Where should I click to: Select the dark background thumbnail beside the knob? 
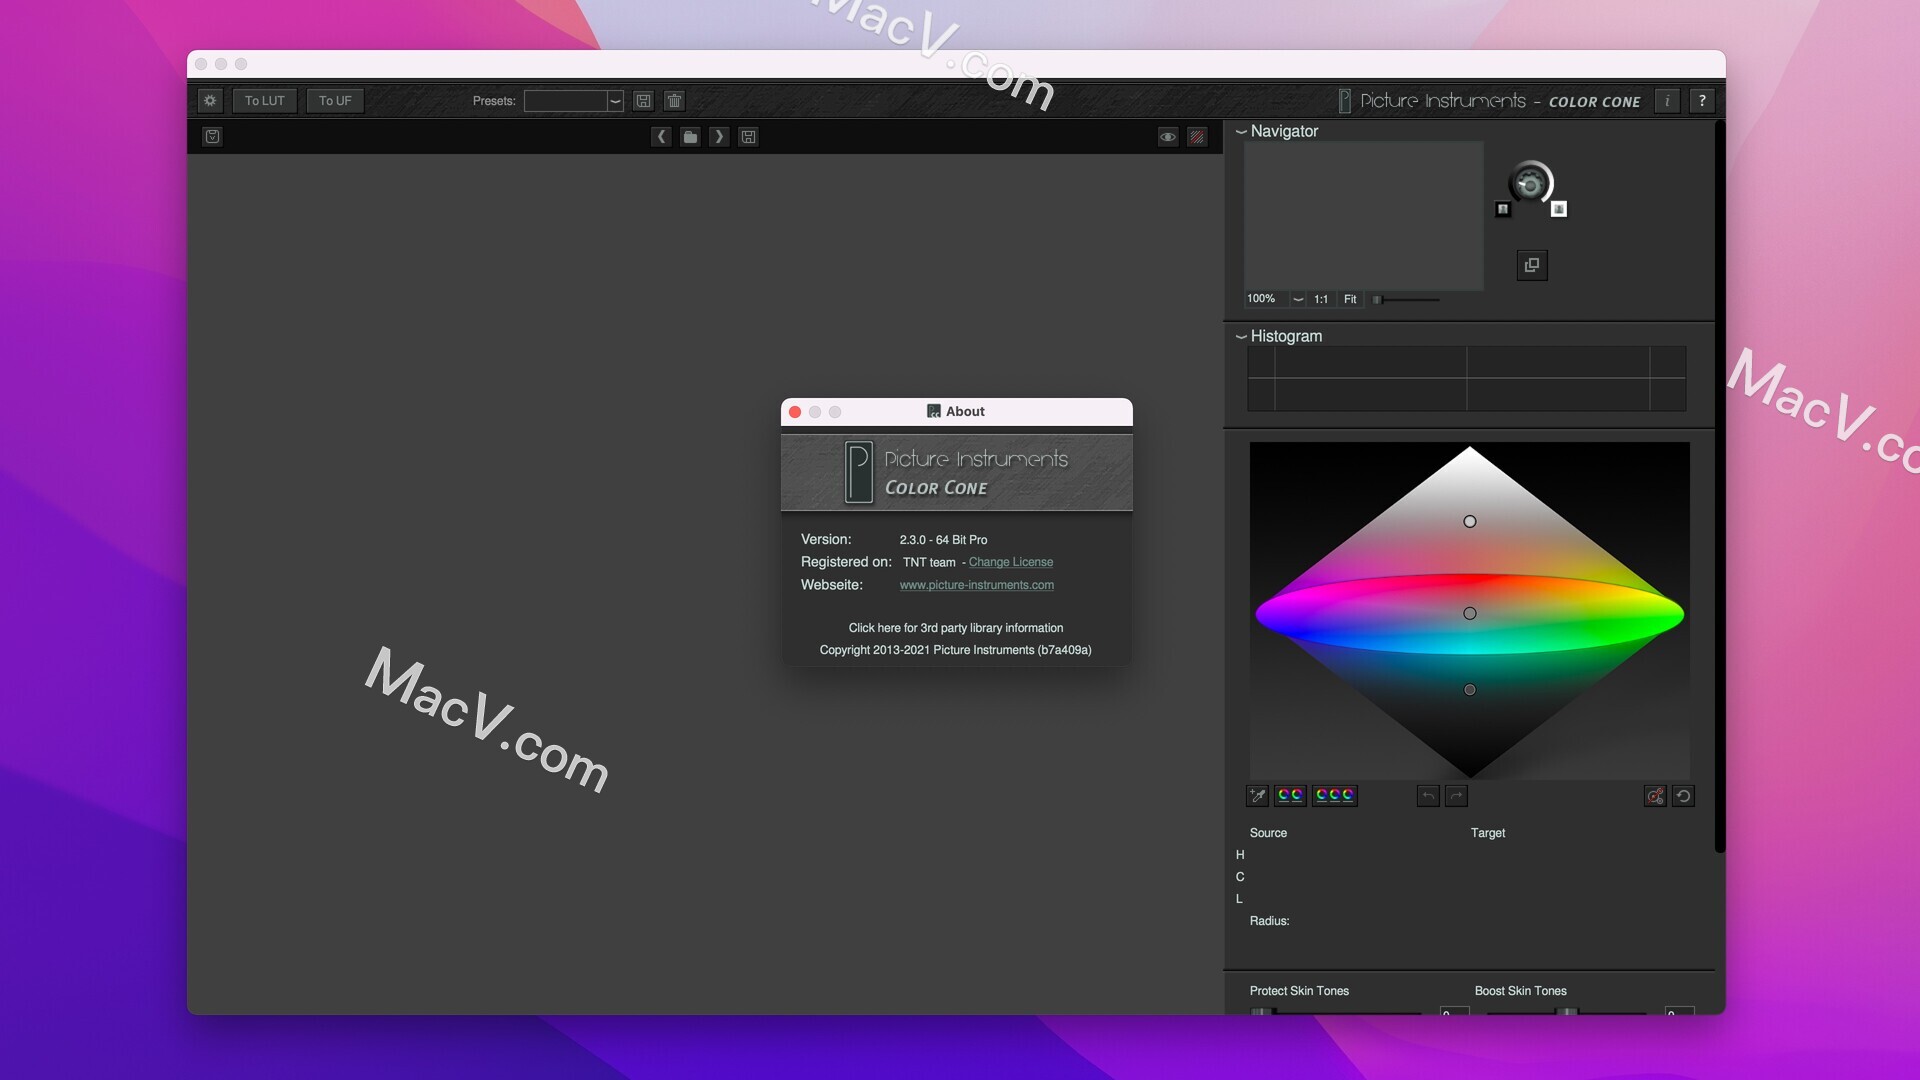pos(1502,209)
